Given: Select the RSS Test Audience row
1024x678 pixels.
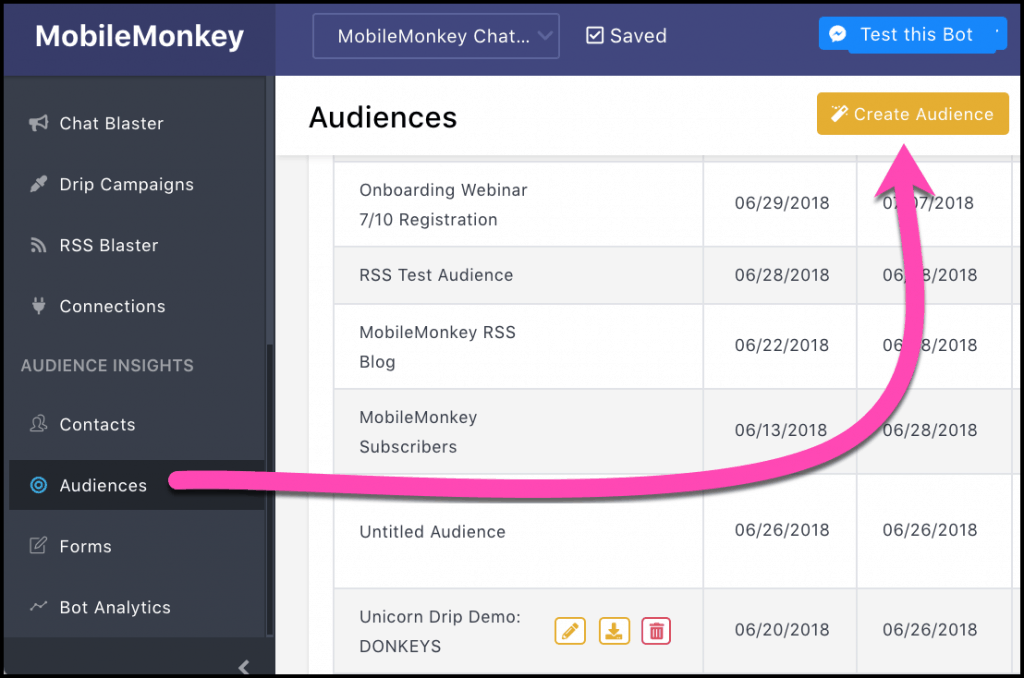Looking at the screenshot, I should pyautogui.click(x=436, y=275).
